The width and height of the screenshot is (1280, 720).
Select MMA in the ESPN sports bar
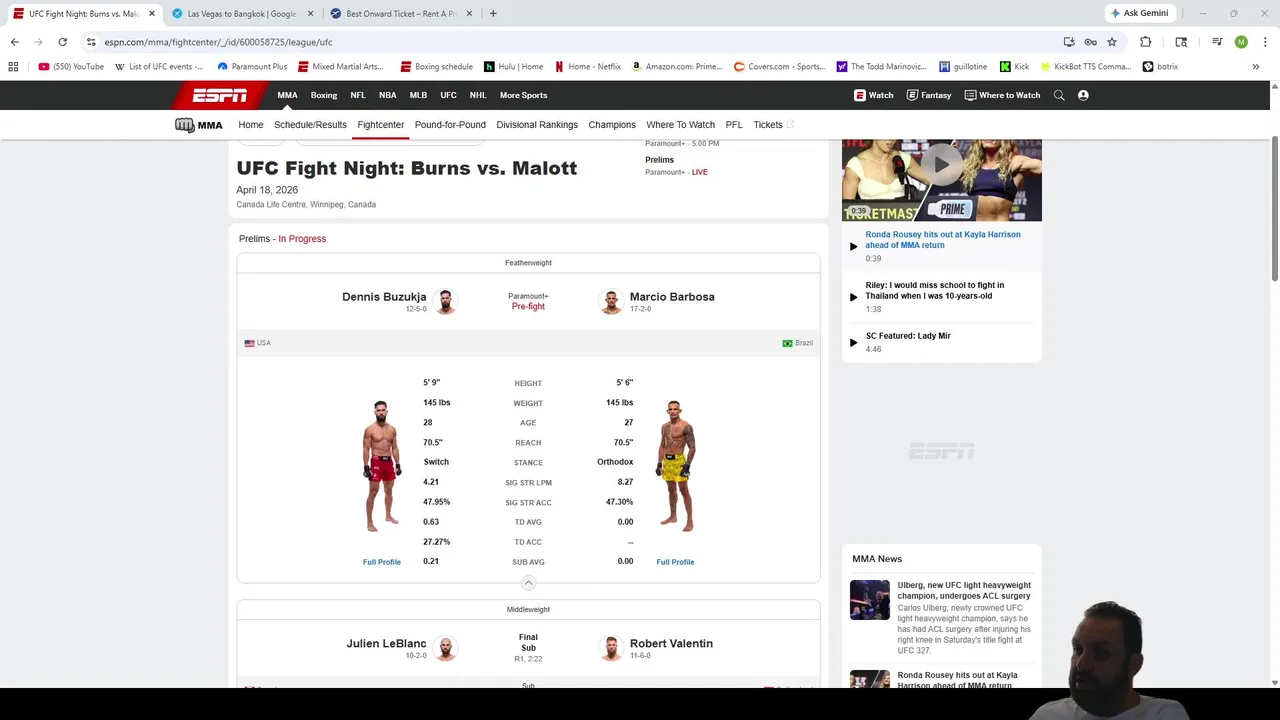pyautogui.click(x=287, y=95)
